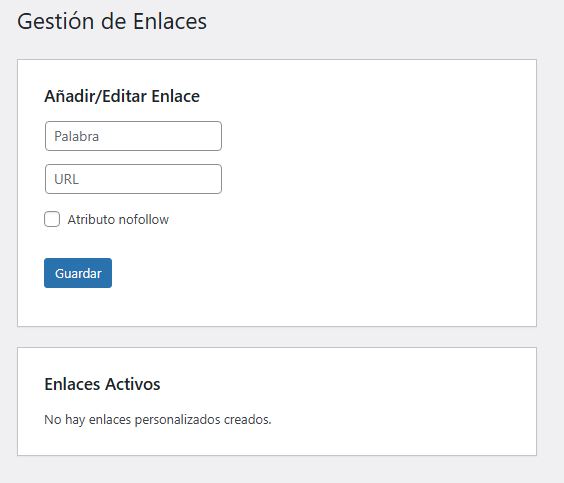The image size is (564, 483).
Task: Place cursor in the keyword Palabra box
Action: click(x=133, y=136)
